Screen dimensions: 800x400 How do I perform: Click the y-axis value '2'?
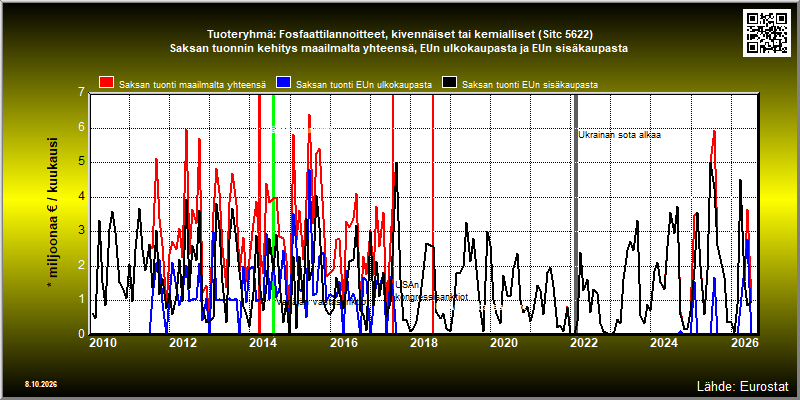pyautogui.click(x=82, y=265)
